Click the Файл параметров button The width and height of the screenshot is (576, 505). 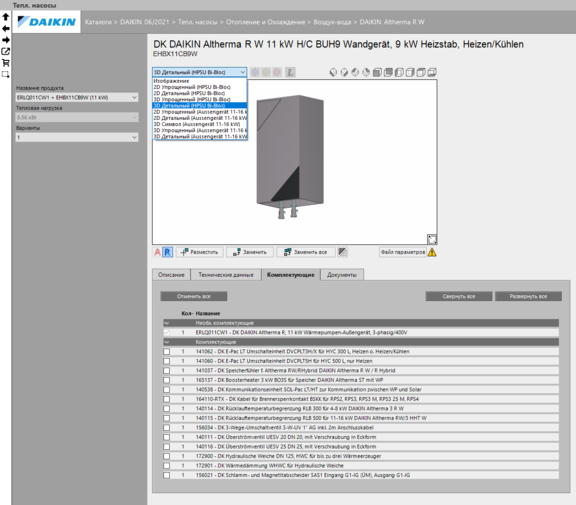pyautogui.click(x=403, y=252)
